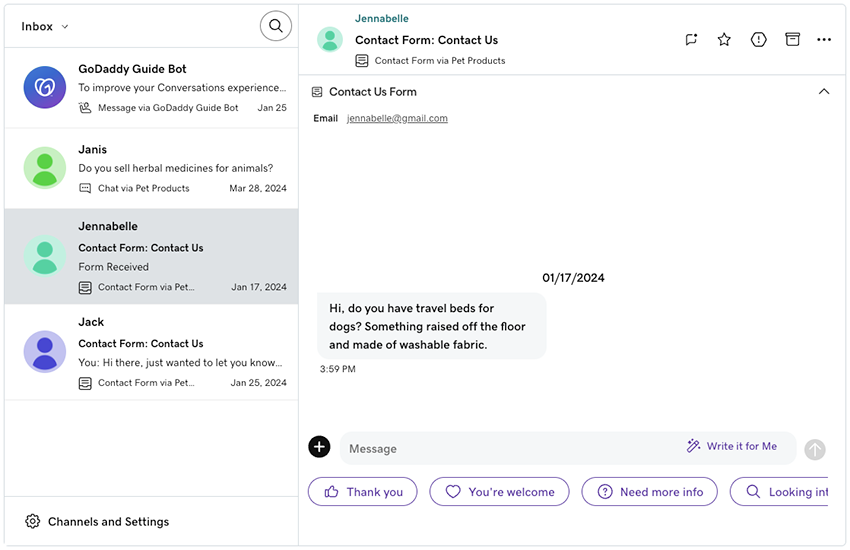Open the inbox search
The width and height of the screenshot is (850, 550).
pos(276,26)
